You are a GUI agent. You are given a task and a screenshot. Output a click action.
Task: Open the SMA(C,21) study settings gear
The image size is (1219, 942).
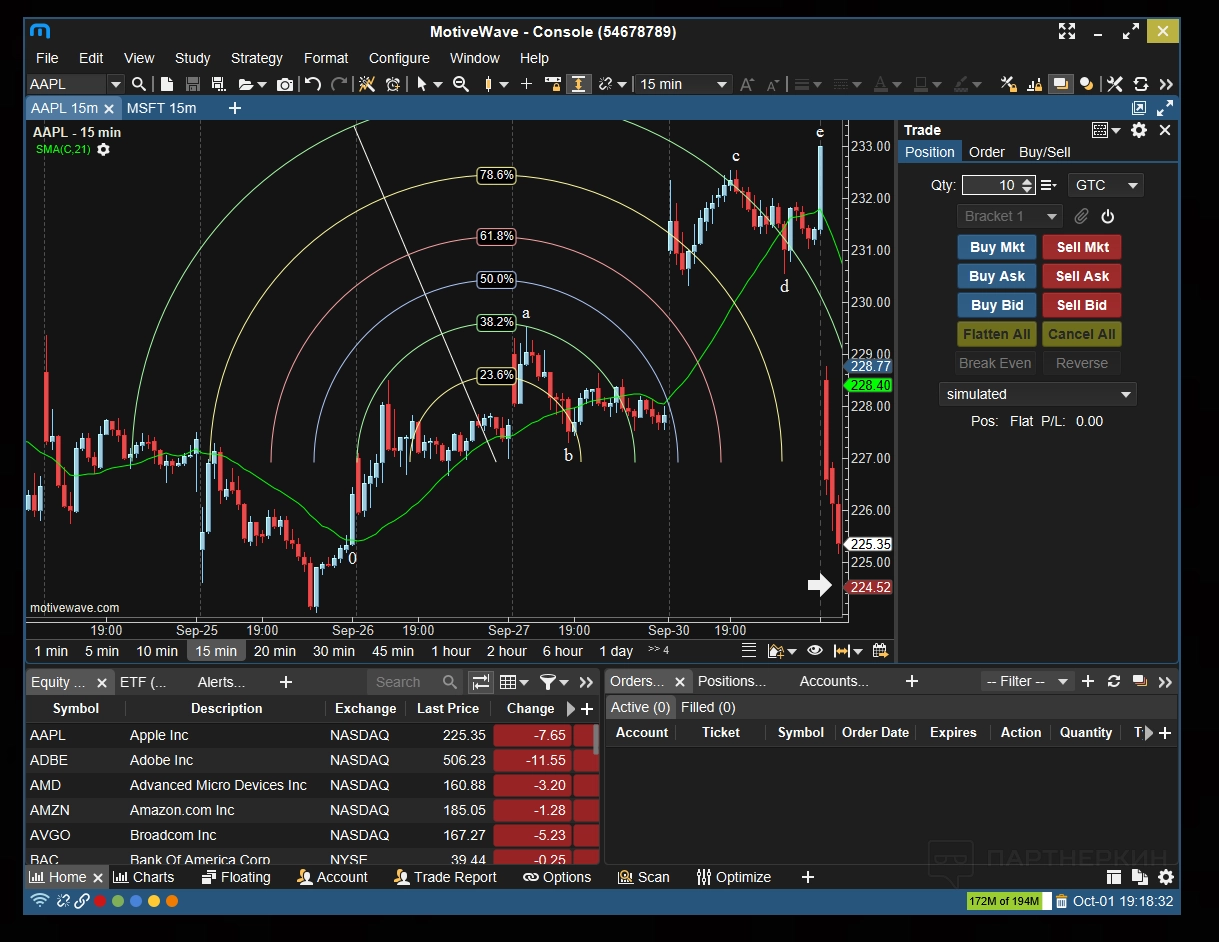(103, 149)
